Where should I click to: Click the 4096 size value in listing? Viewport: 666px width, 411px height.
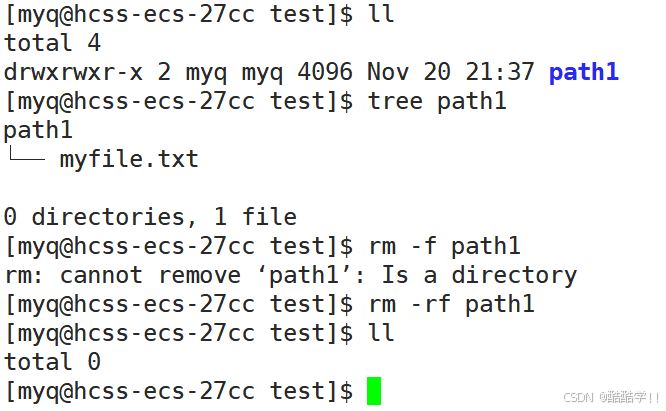325,72
